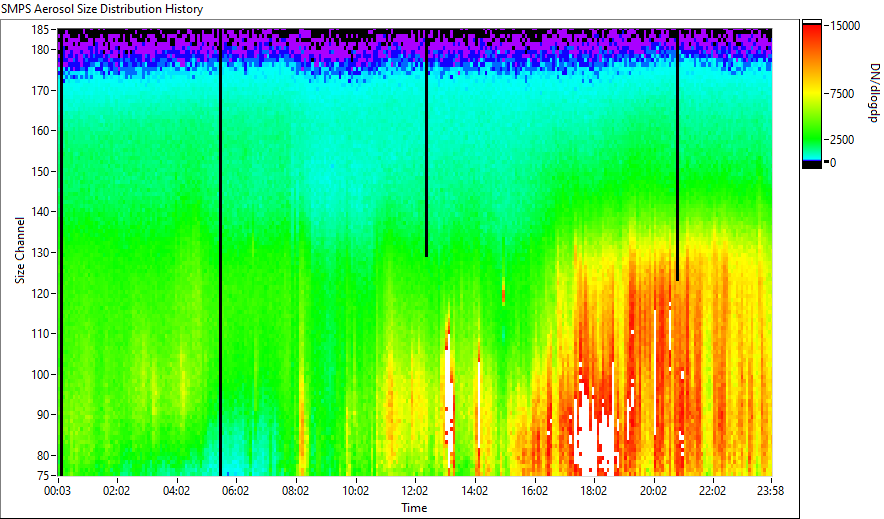
Task: Click the 75 tick on the size axis
Action: (x=43, y=476)
